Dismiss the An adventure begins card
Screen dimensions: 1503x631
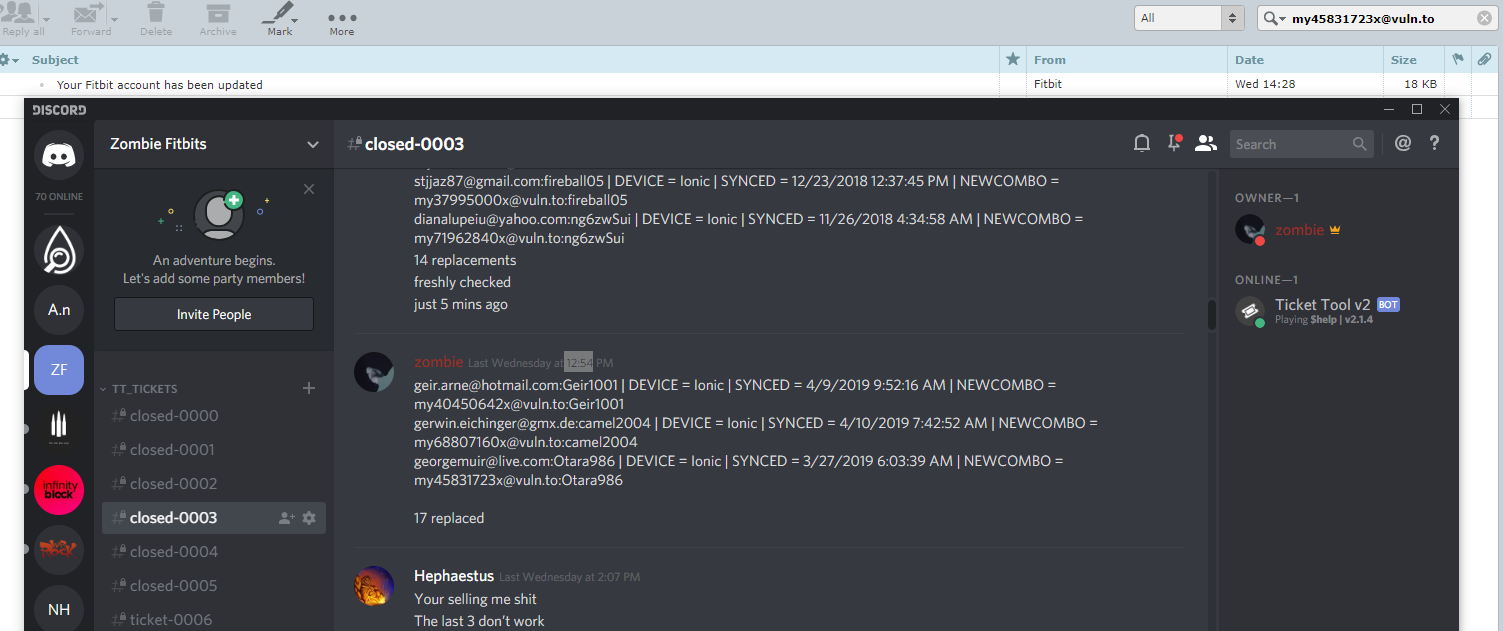click(x=309, y=189)
